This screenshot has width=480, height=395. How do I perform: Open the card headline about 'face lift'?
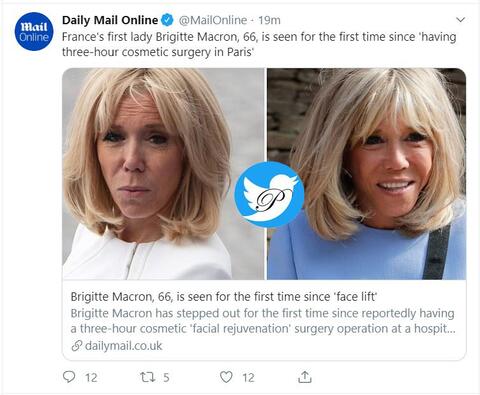click(x=224, y=296)
